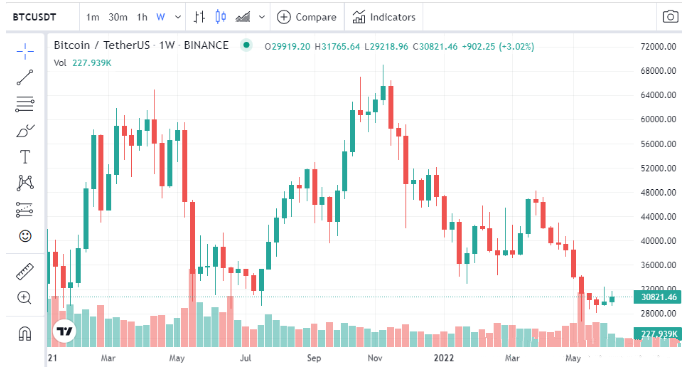Open the Indicators menu

click(x=384, y=17)
